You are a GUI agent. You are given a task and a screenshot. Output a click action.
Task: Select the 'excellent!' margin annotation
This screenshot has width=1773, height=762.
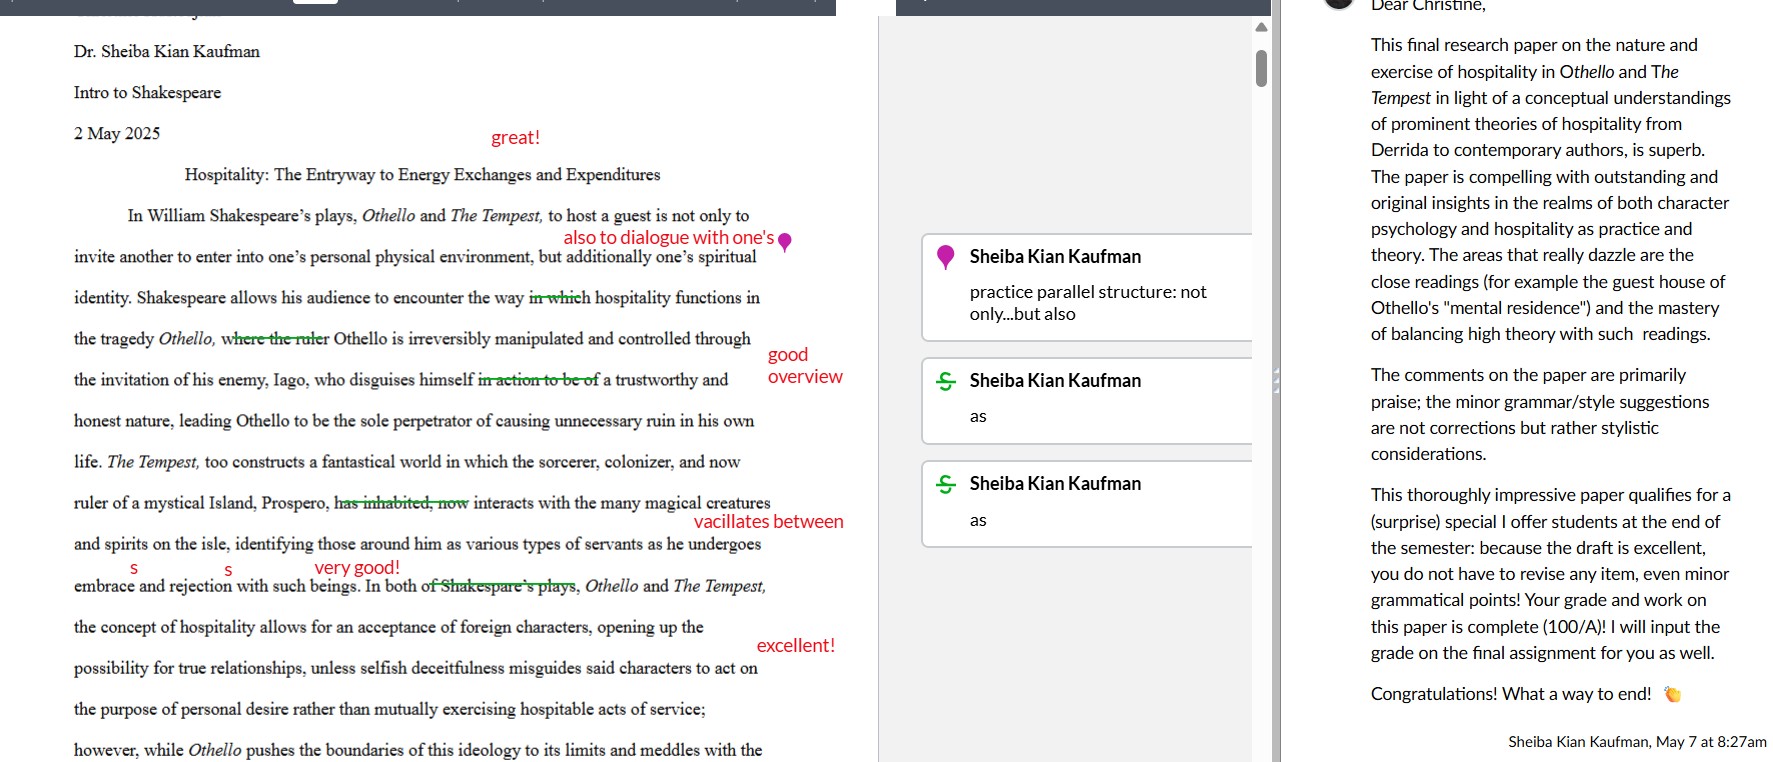[795, 646]
